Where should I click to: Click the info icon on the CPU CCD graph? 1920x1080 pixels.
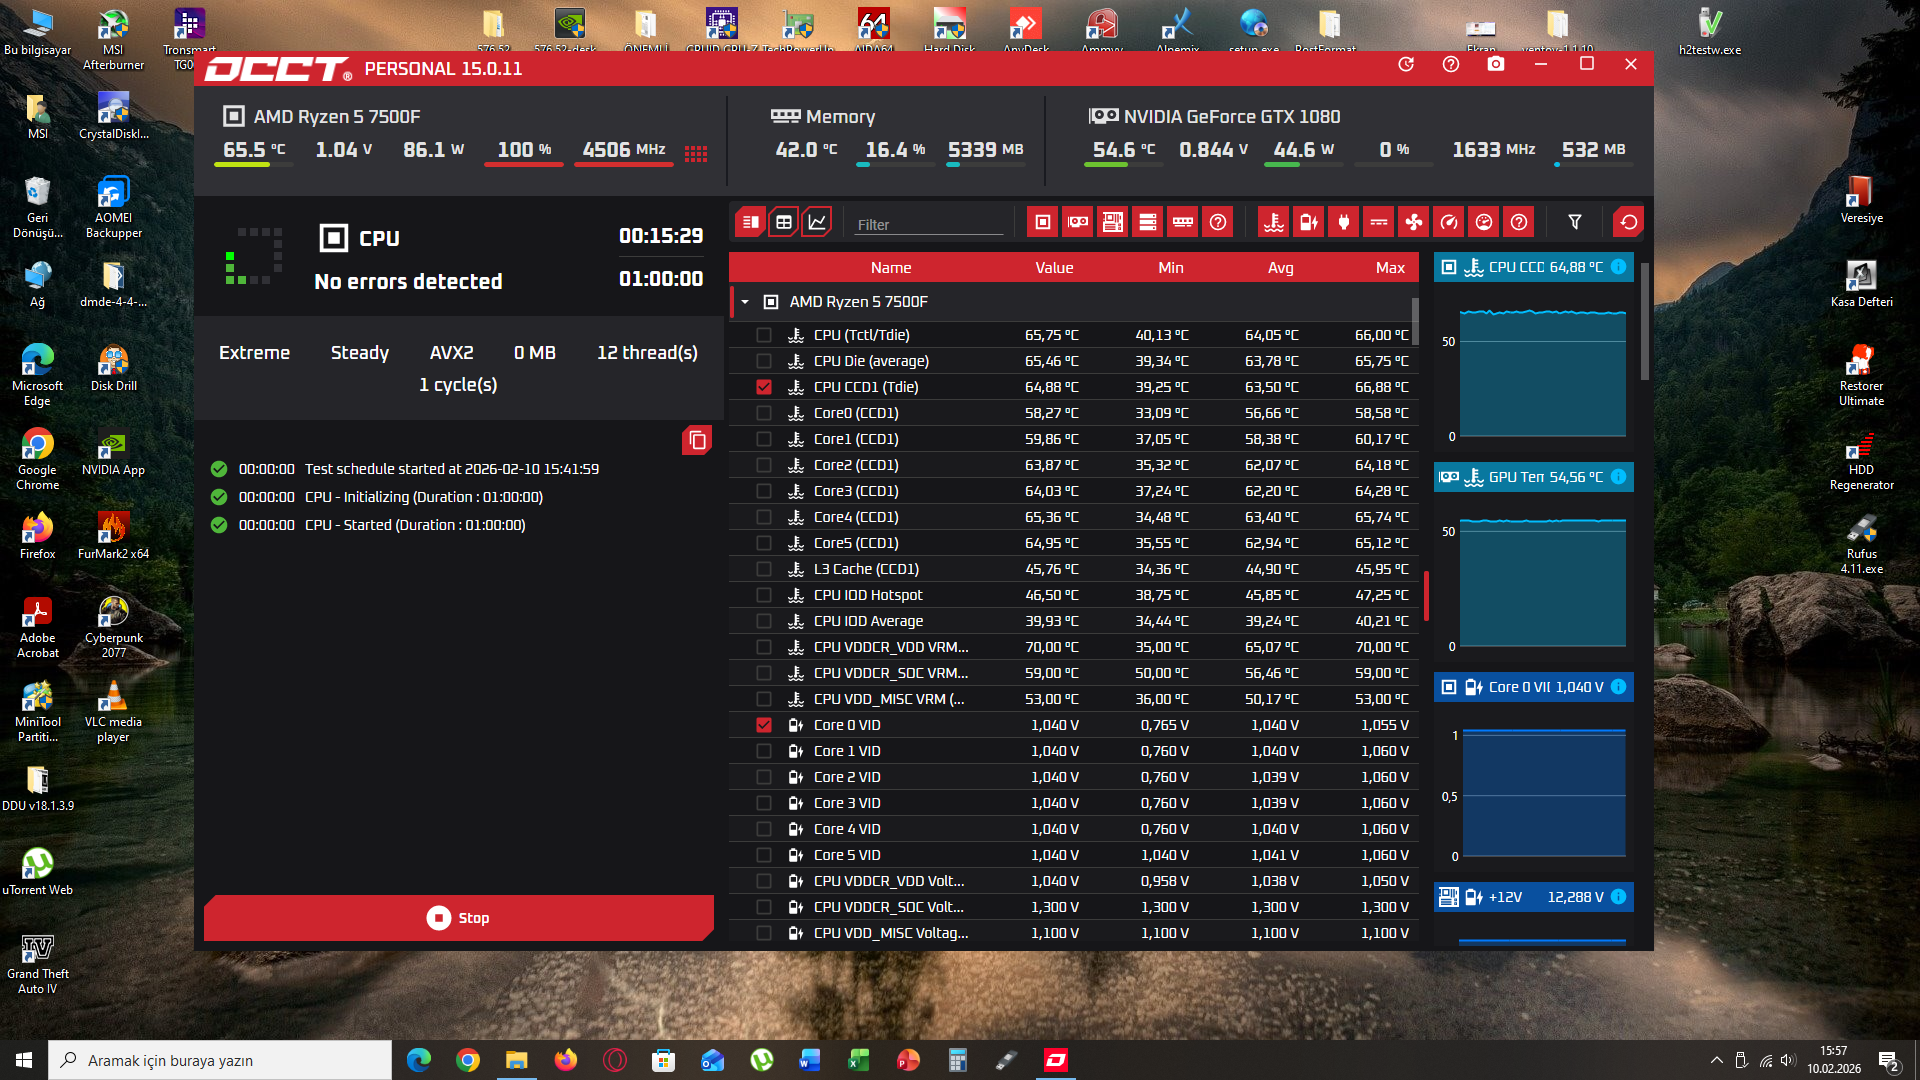1617,267
